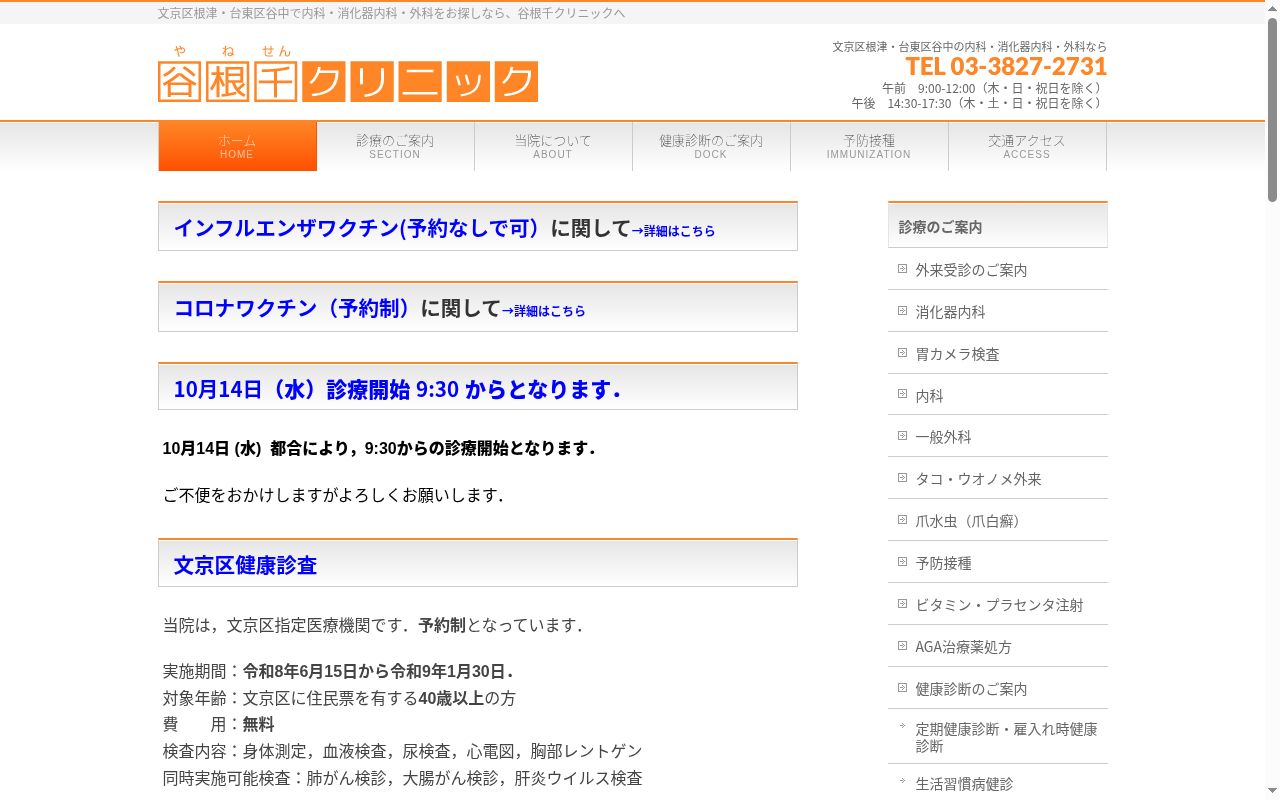Click the bullet icon beside sidebar 内科

[x=902, y=395]
